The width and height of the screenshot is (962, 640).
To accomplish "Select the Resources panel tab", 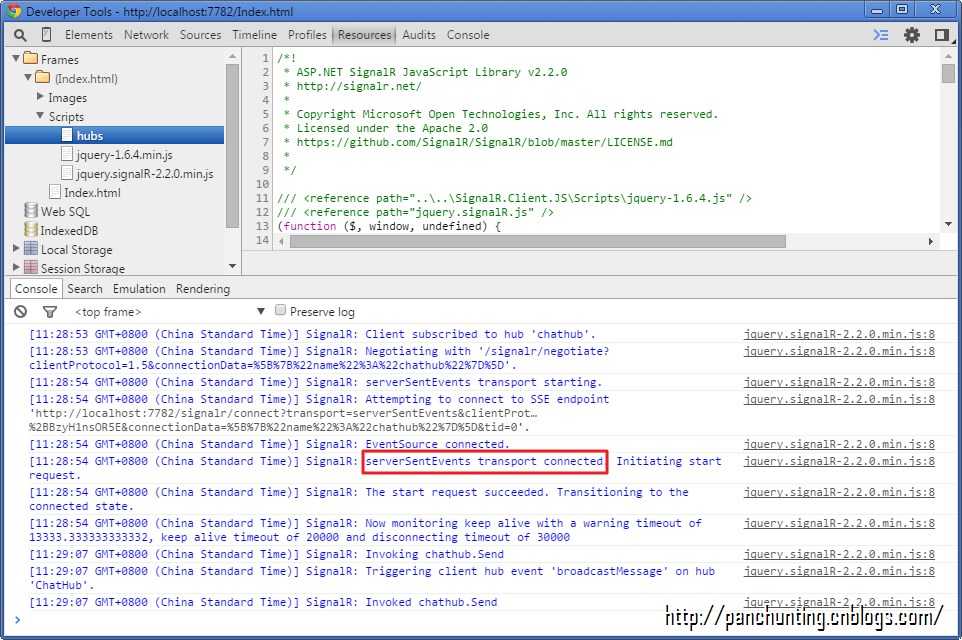I will (364, 35).
